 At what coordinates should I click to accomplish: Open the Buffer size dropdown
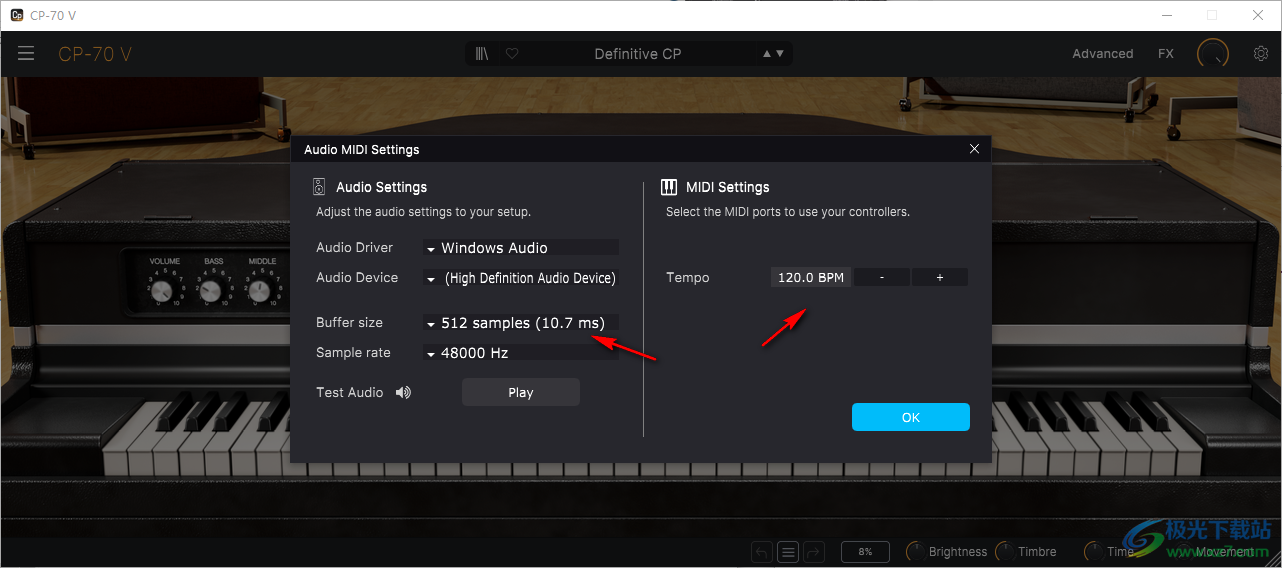point(520,323)
